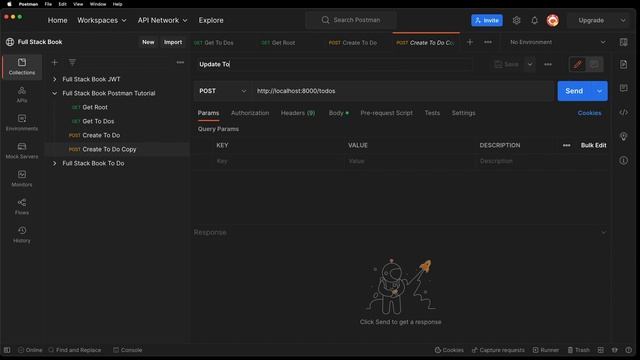Viewport: 640px width, 360px height.
Task: Switch to edit mode with the pencil icon
Action: (578, 64)
